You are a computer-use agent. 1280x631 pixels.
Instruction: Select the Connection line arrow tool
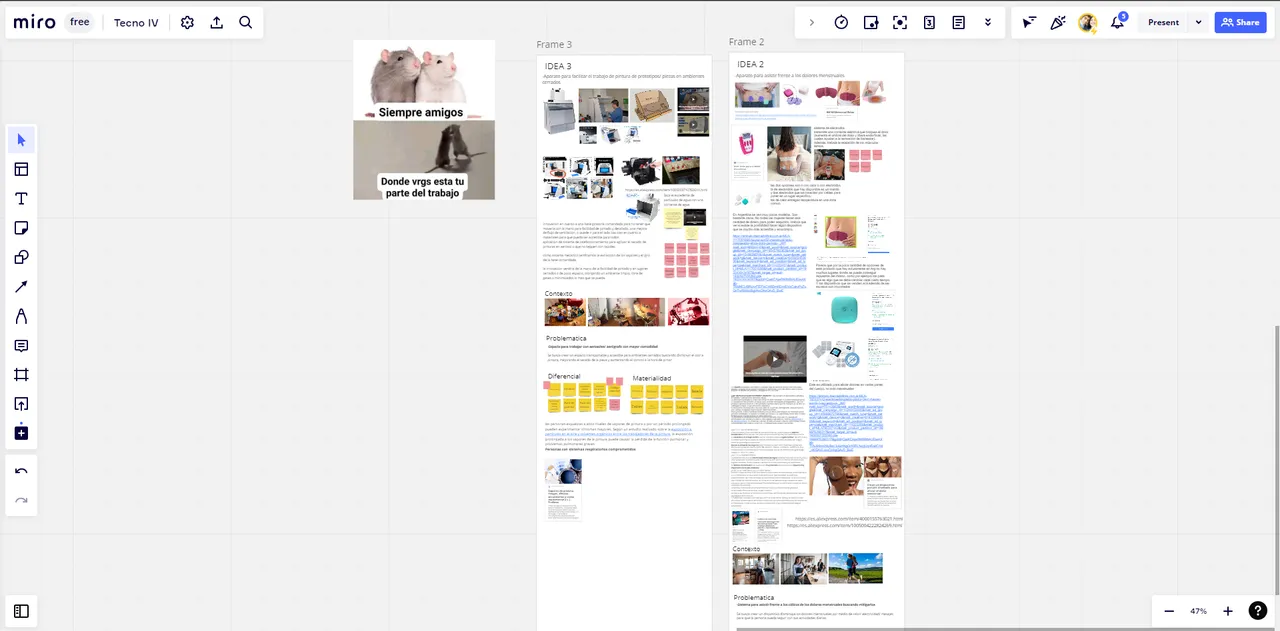click(x=21, y=287)
